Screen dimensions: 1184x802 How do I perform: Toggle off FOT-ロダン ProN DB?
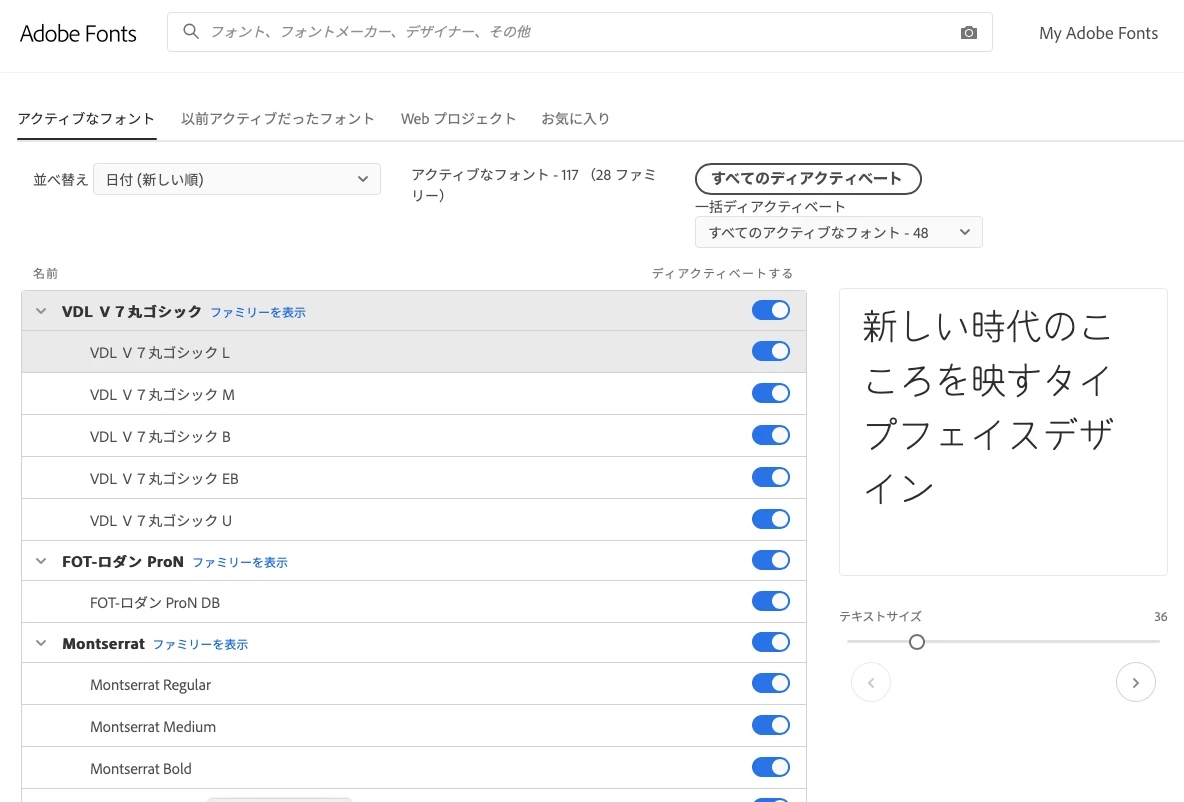[x=771, y=601]
